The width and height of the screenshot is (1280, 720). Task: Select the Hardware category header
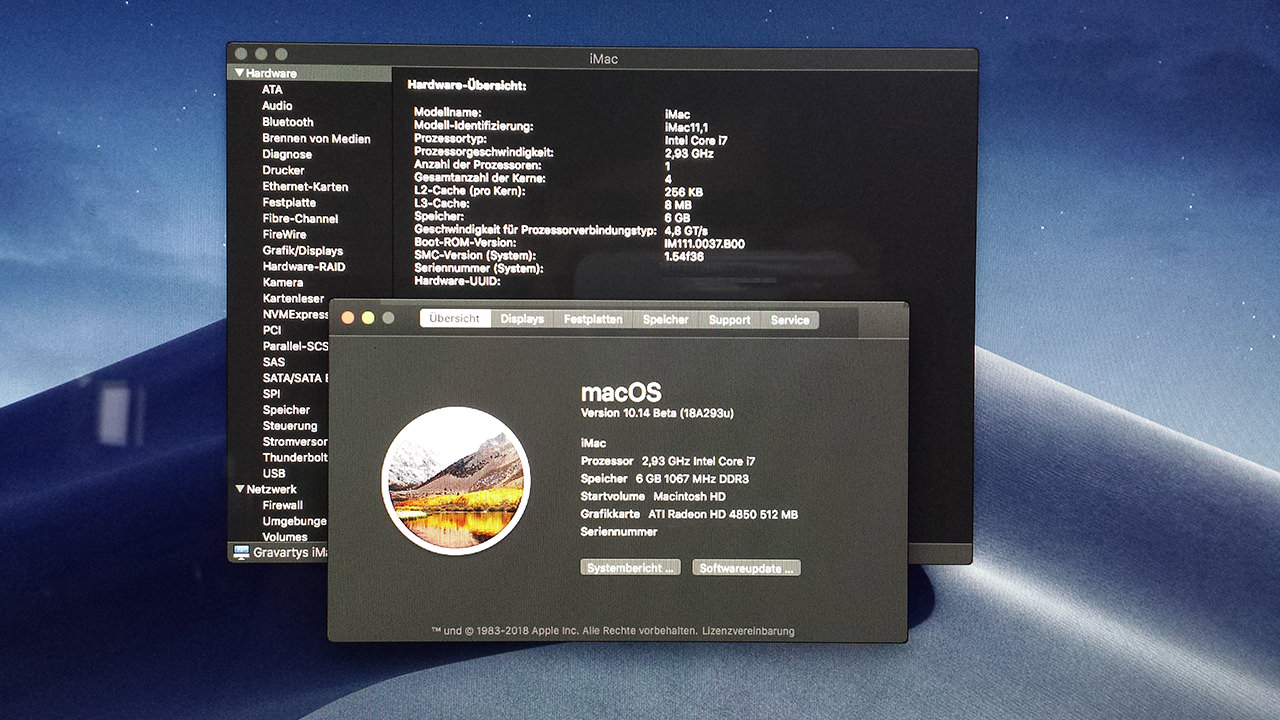pyautogui.click(x=271, y=73)
